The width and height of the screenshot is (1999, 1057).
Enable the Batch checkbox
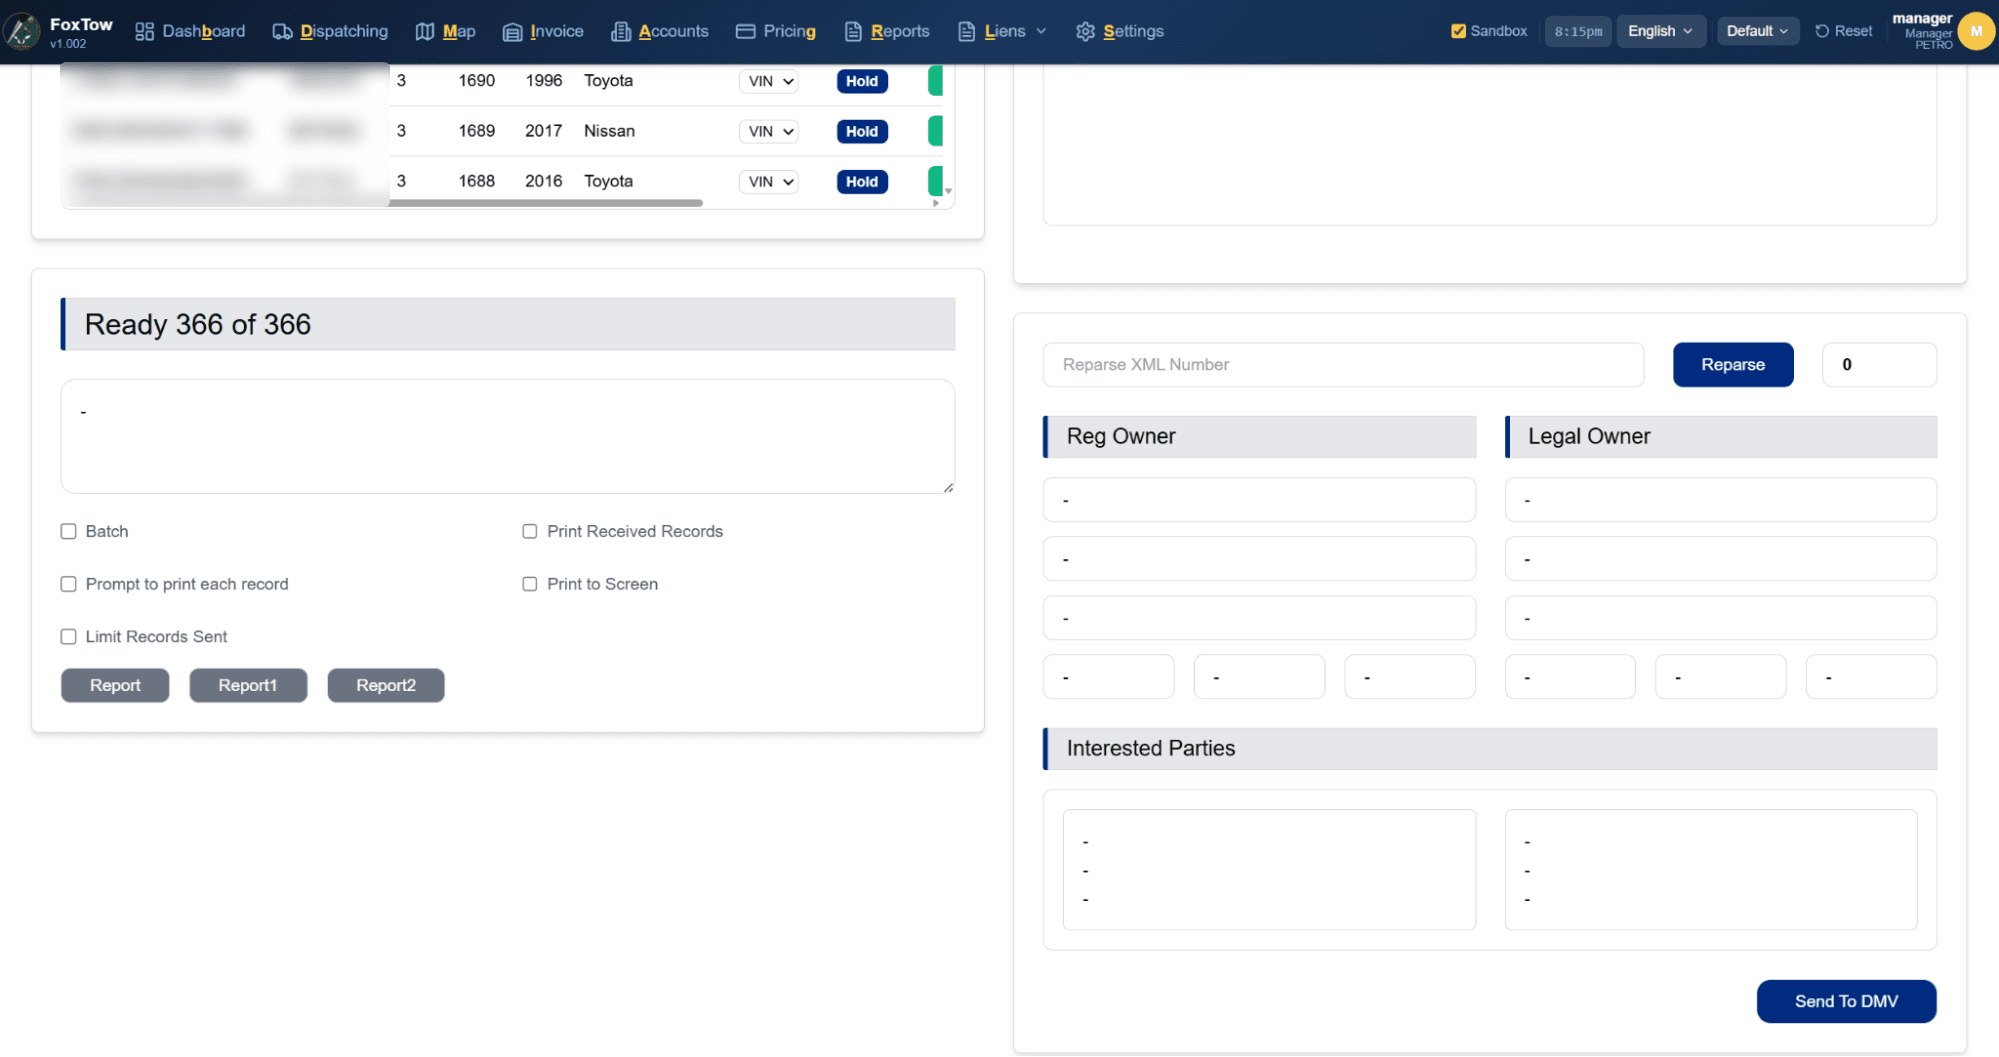coord(69,531)
